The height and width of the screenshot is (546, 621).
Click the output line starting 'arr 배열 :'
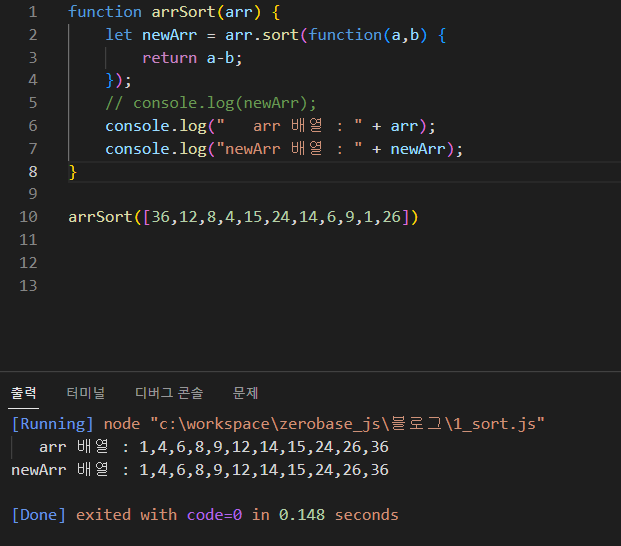click(214, 447)
